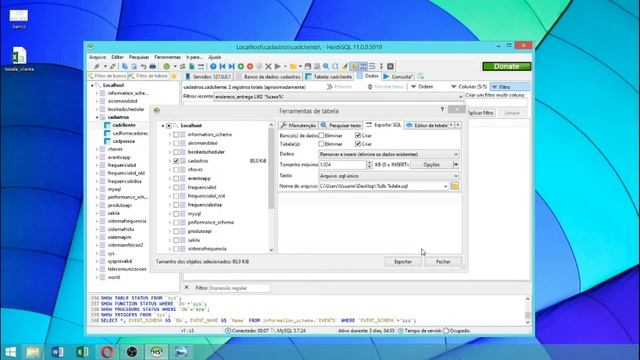Click the favorites star icon beside table filter

[x=174, y=76]
